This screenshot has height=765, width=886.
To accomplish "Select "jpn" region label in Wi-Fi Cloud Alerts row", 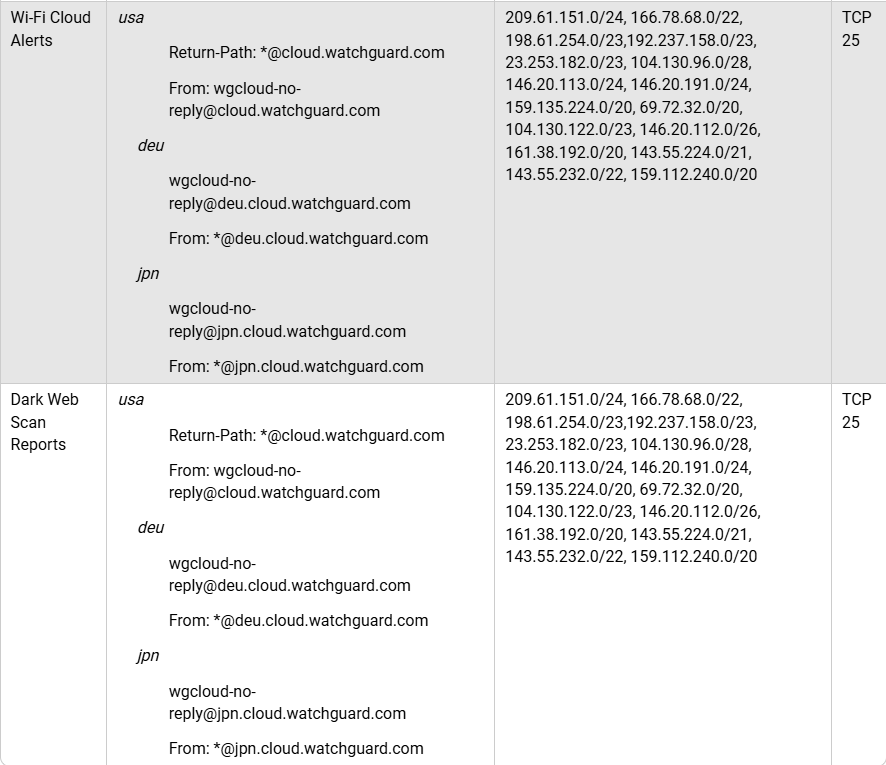I will click(148, 274).
